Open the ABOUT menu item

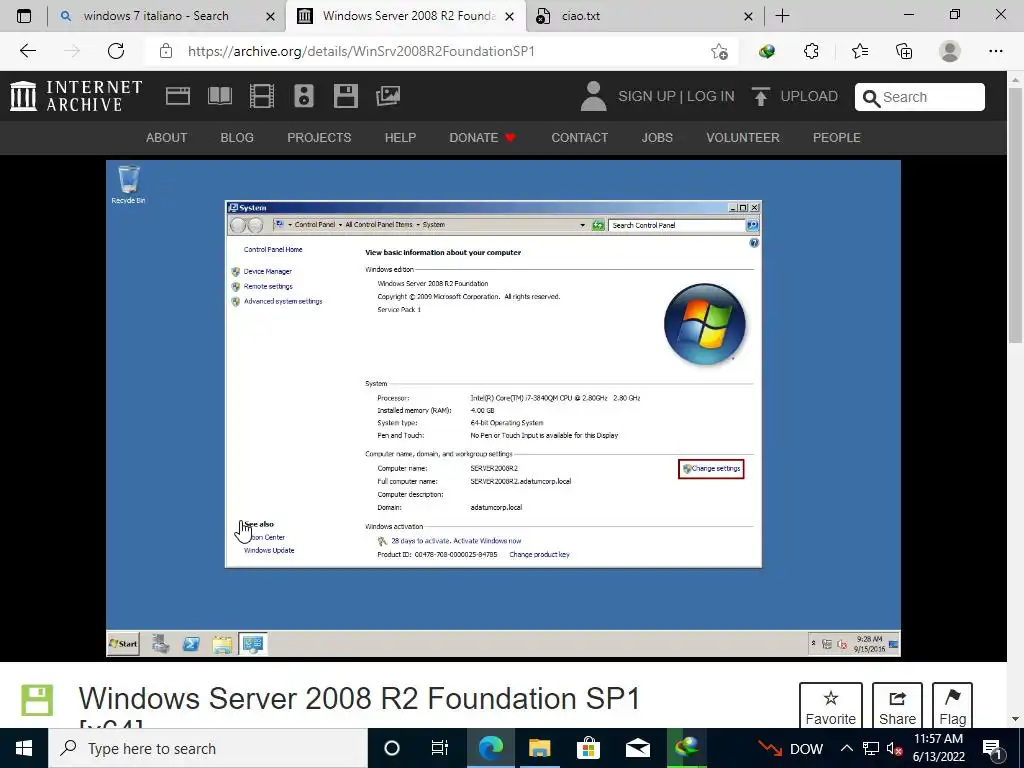click(x=167, y=138)
